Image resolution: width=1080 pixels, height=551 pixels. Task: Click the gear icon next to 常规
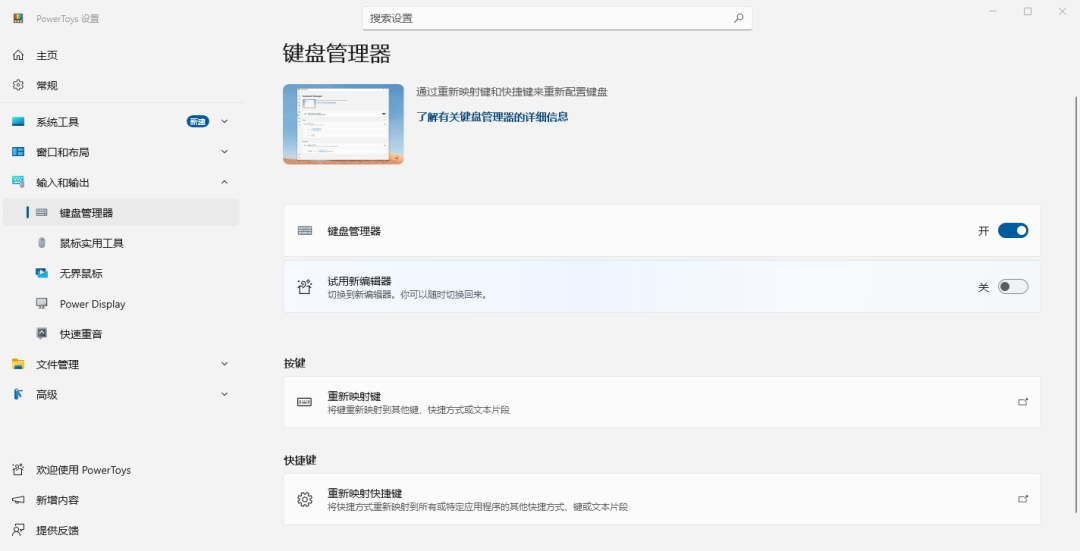coord(19,85)
